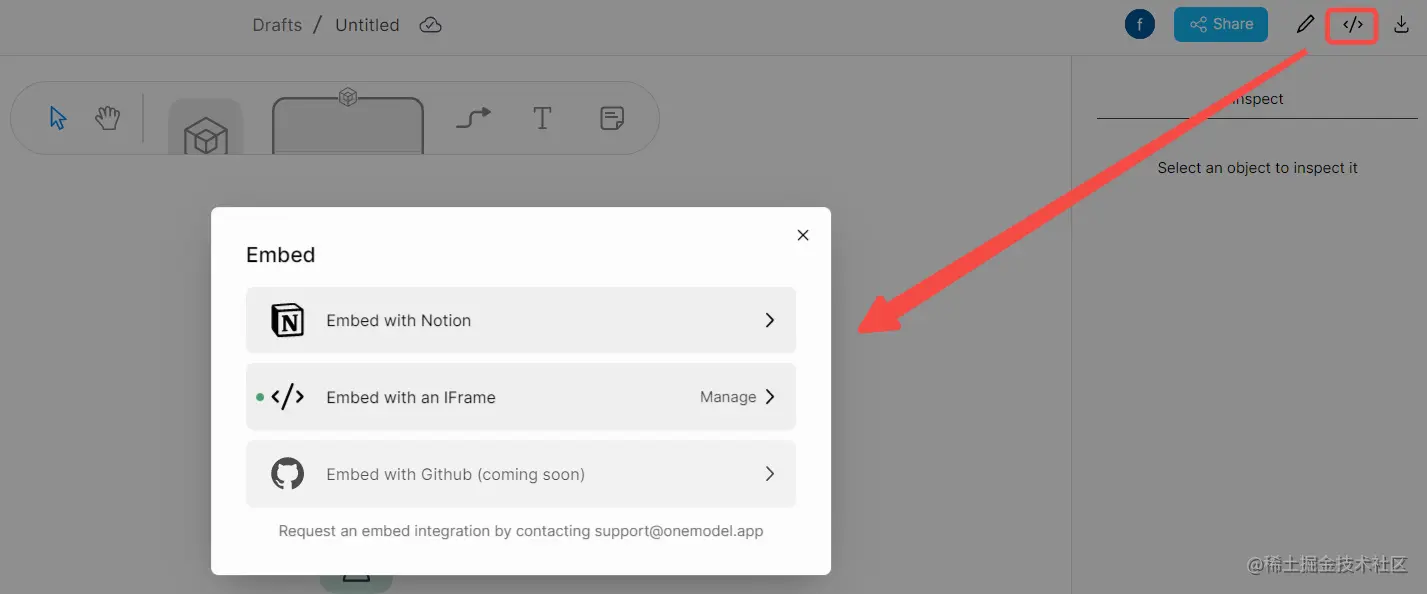Select the Text tool

[x=542, y=119]
